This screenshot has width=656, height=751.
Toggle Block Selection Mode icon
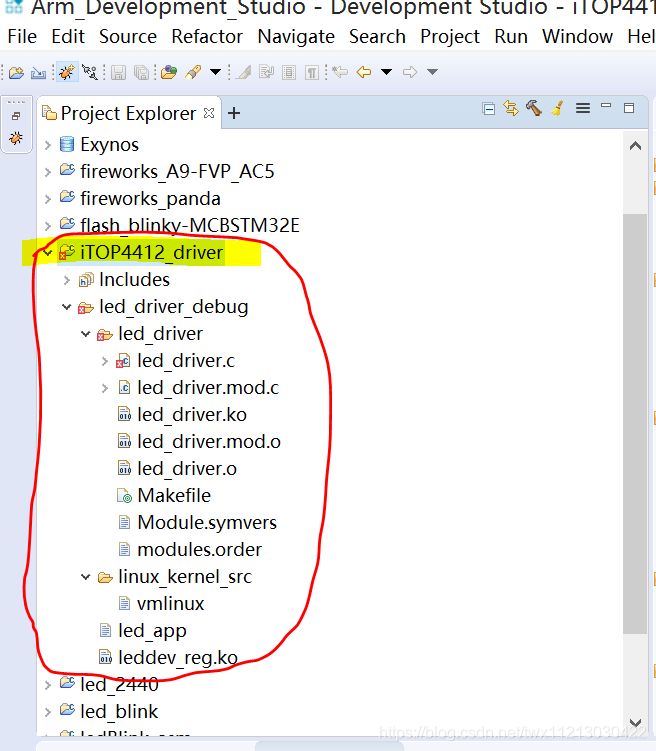[289, 72]
